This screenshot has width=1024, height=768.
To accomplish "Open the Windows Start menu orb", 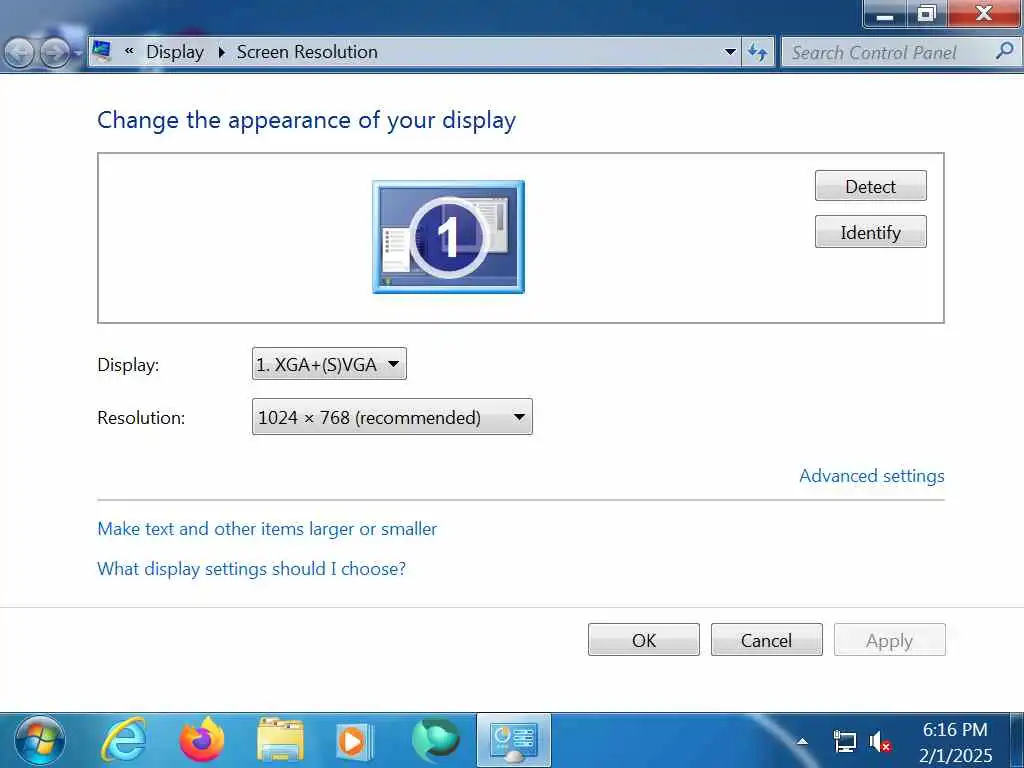I will coord(40,741).
